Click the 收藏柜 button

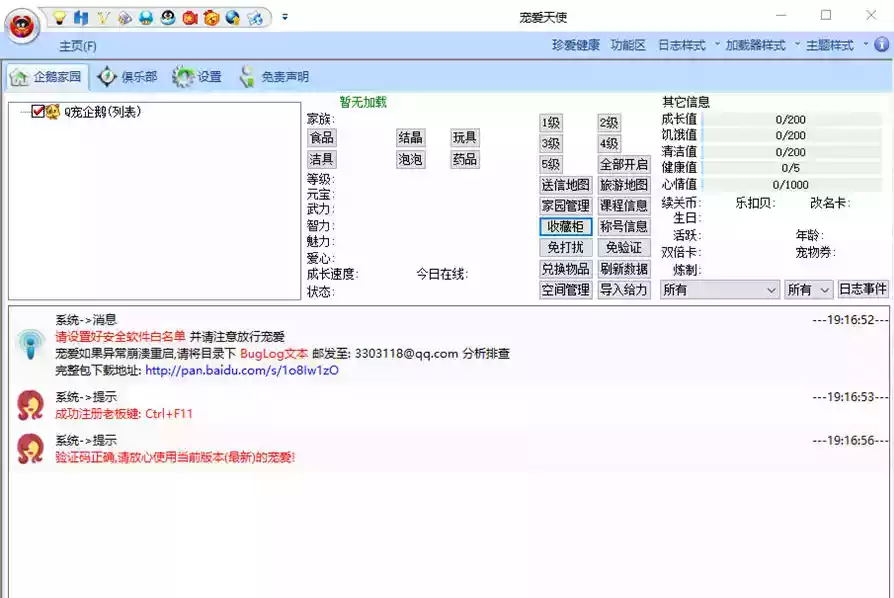[565, 227]
